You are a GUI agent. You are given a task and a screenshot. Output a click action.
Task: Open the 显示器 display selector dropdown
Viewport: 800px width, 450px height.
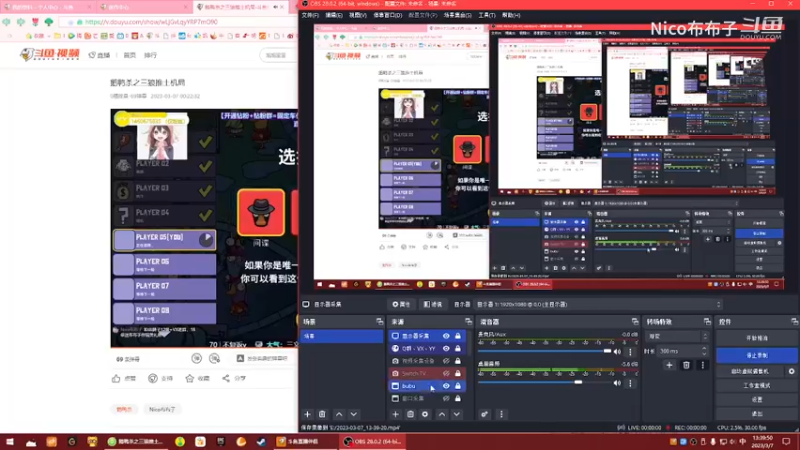599,305
